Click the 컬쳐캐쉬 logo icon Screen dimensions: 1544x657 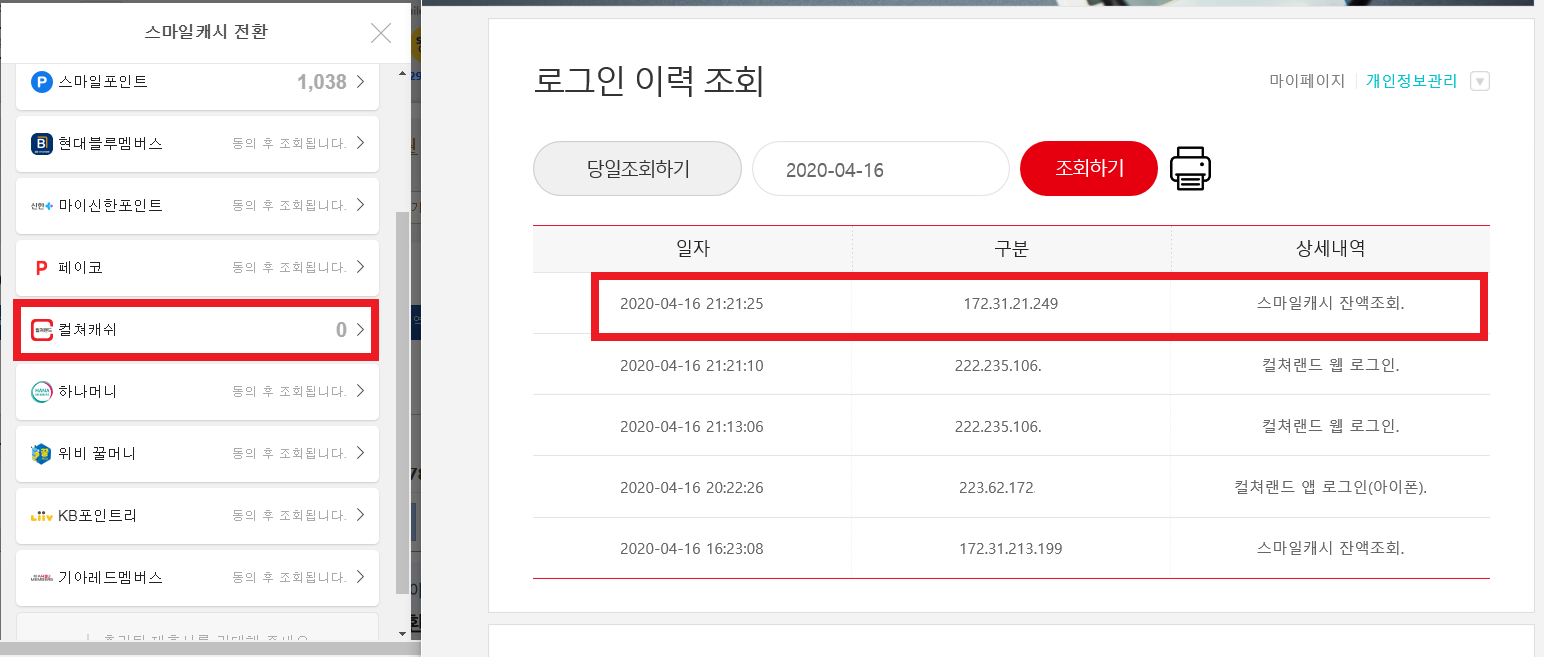(x=41, y=330)
